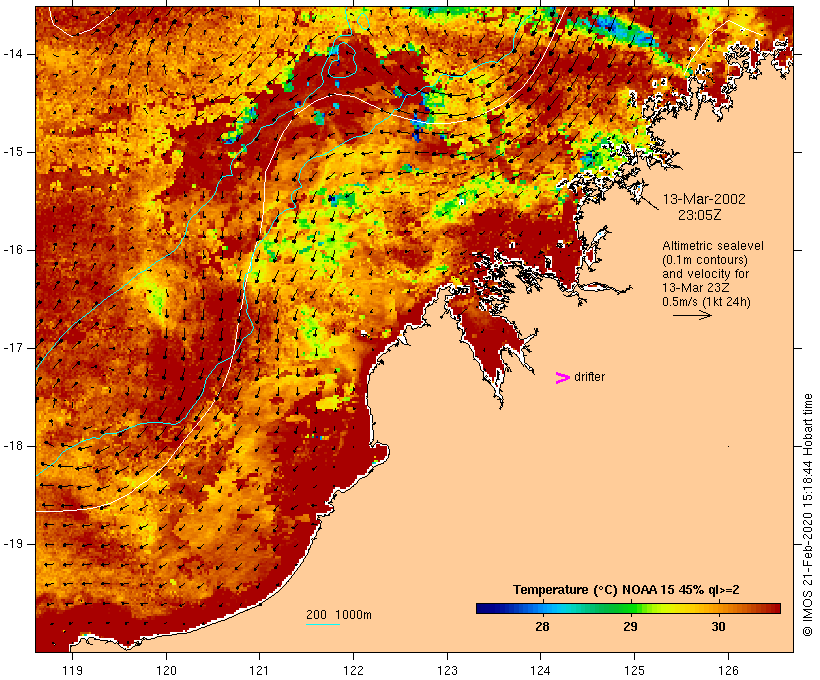Click the 'Temperature (°C) NOAA 15 45% ql>=2' title
Image resolution: width=820 pixels, height=680 pixels.
coord(626,590)
